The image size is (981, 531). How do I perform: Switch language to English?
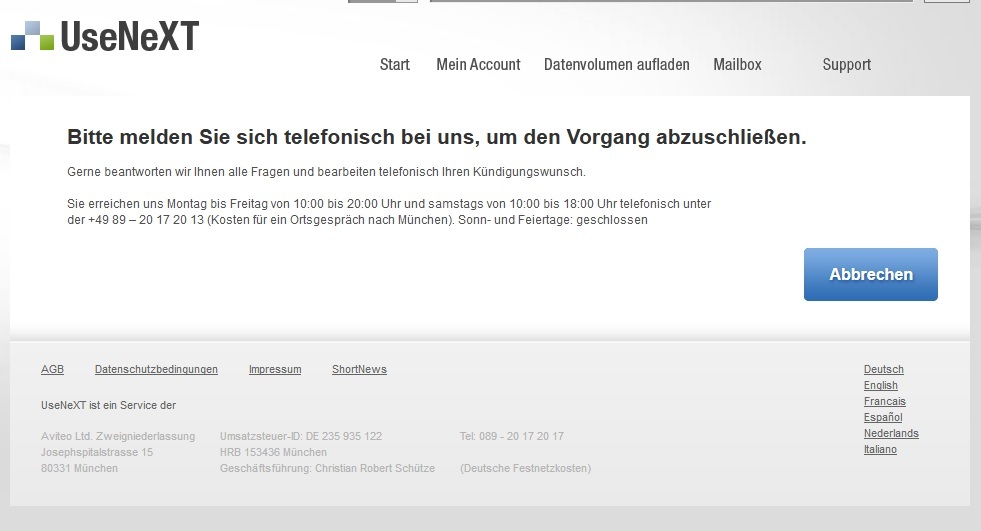click(881, 385)
